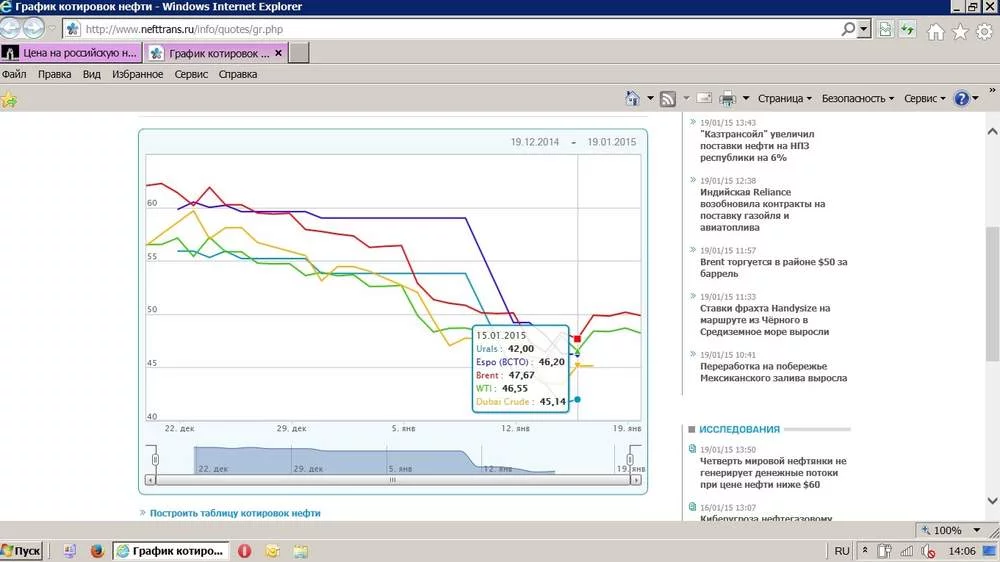
Task: Expand the Безопасность dropdown menu
Action: 858,98
